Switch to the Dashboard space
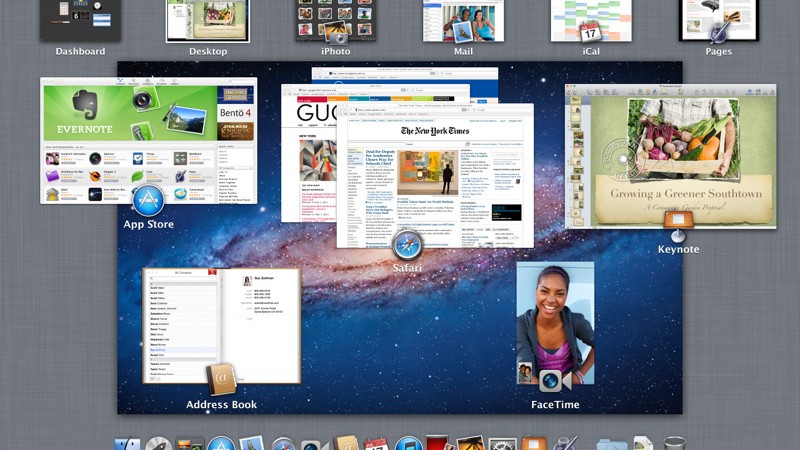This screenshot has width=800, height=450. [x=80, y=20]
